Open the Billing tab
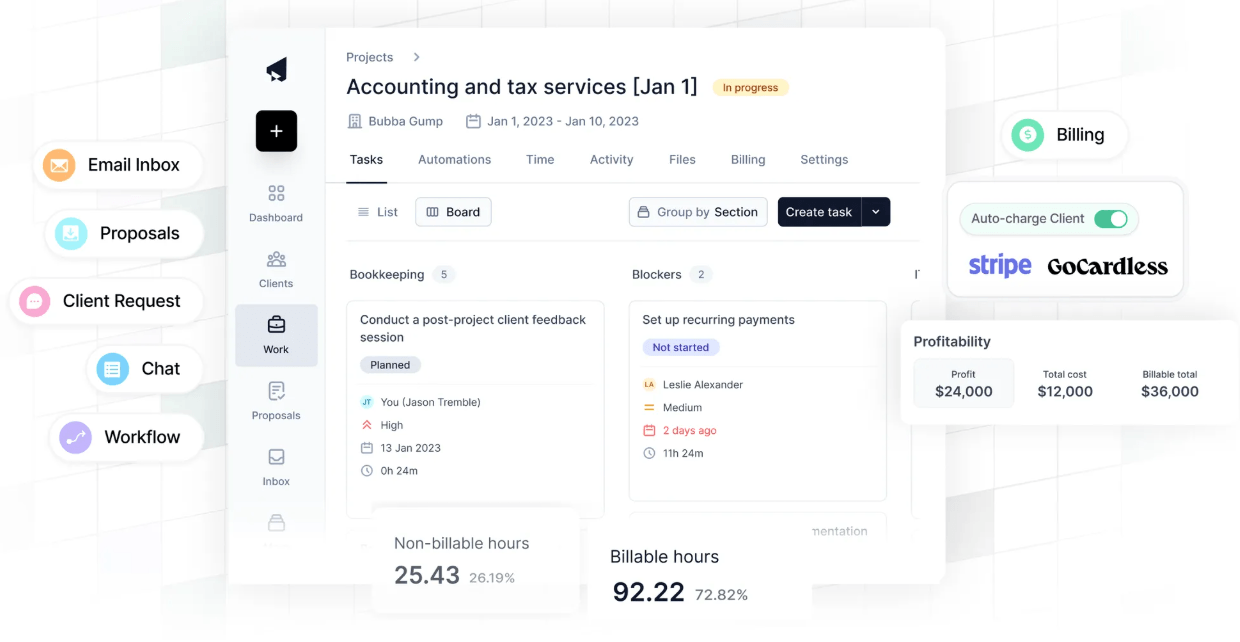This screenshot has height=642, width=1240. click(x=748, y=160)
